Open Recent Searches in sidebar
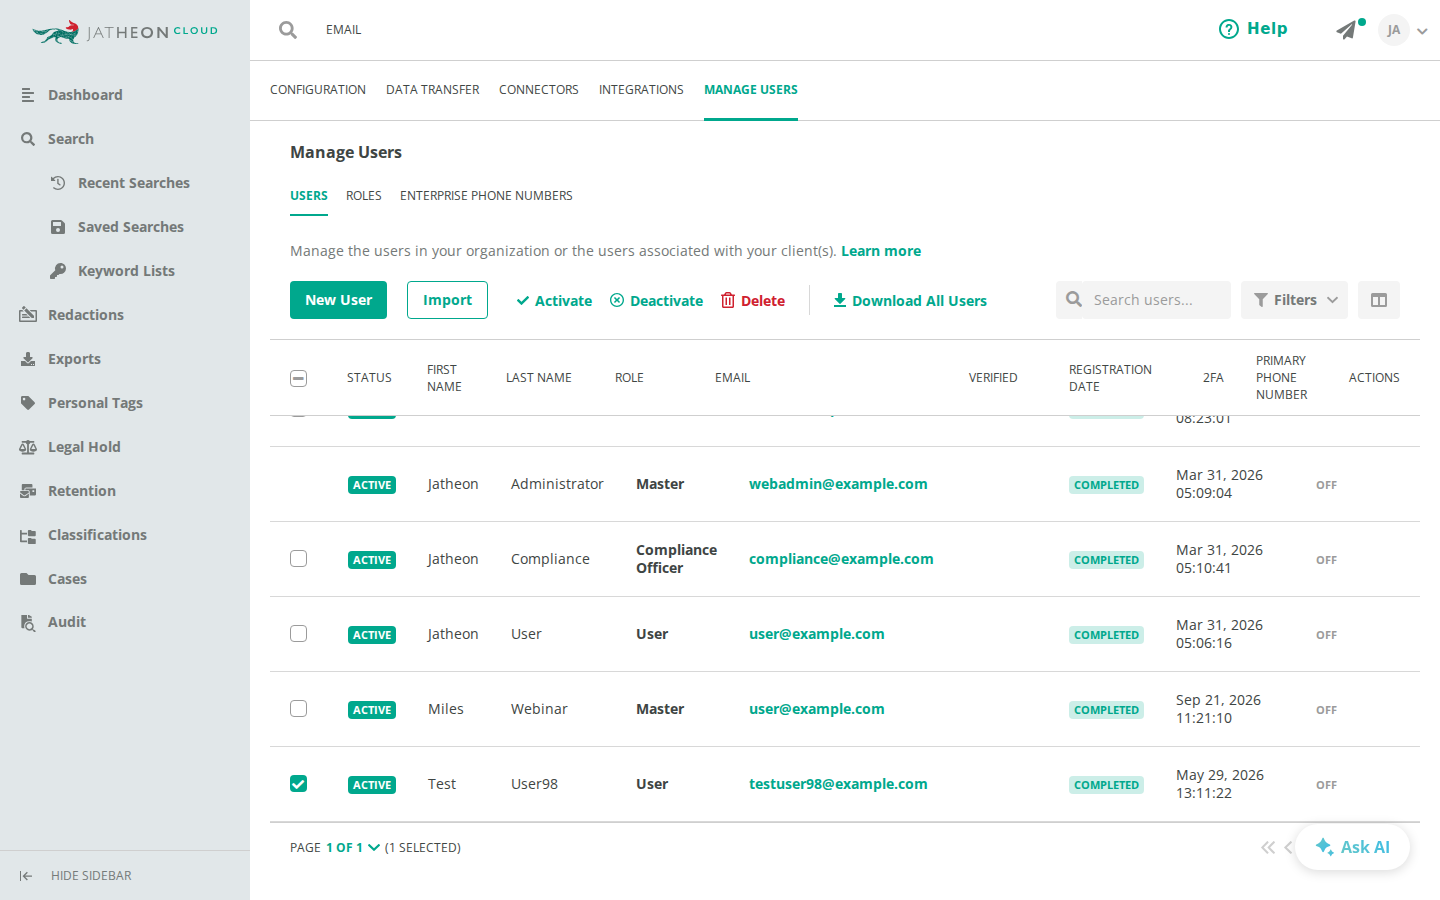 pos(134,183)
